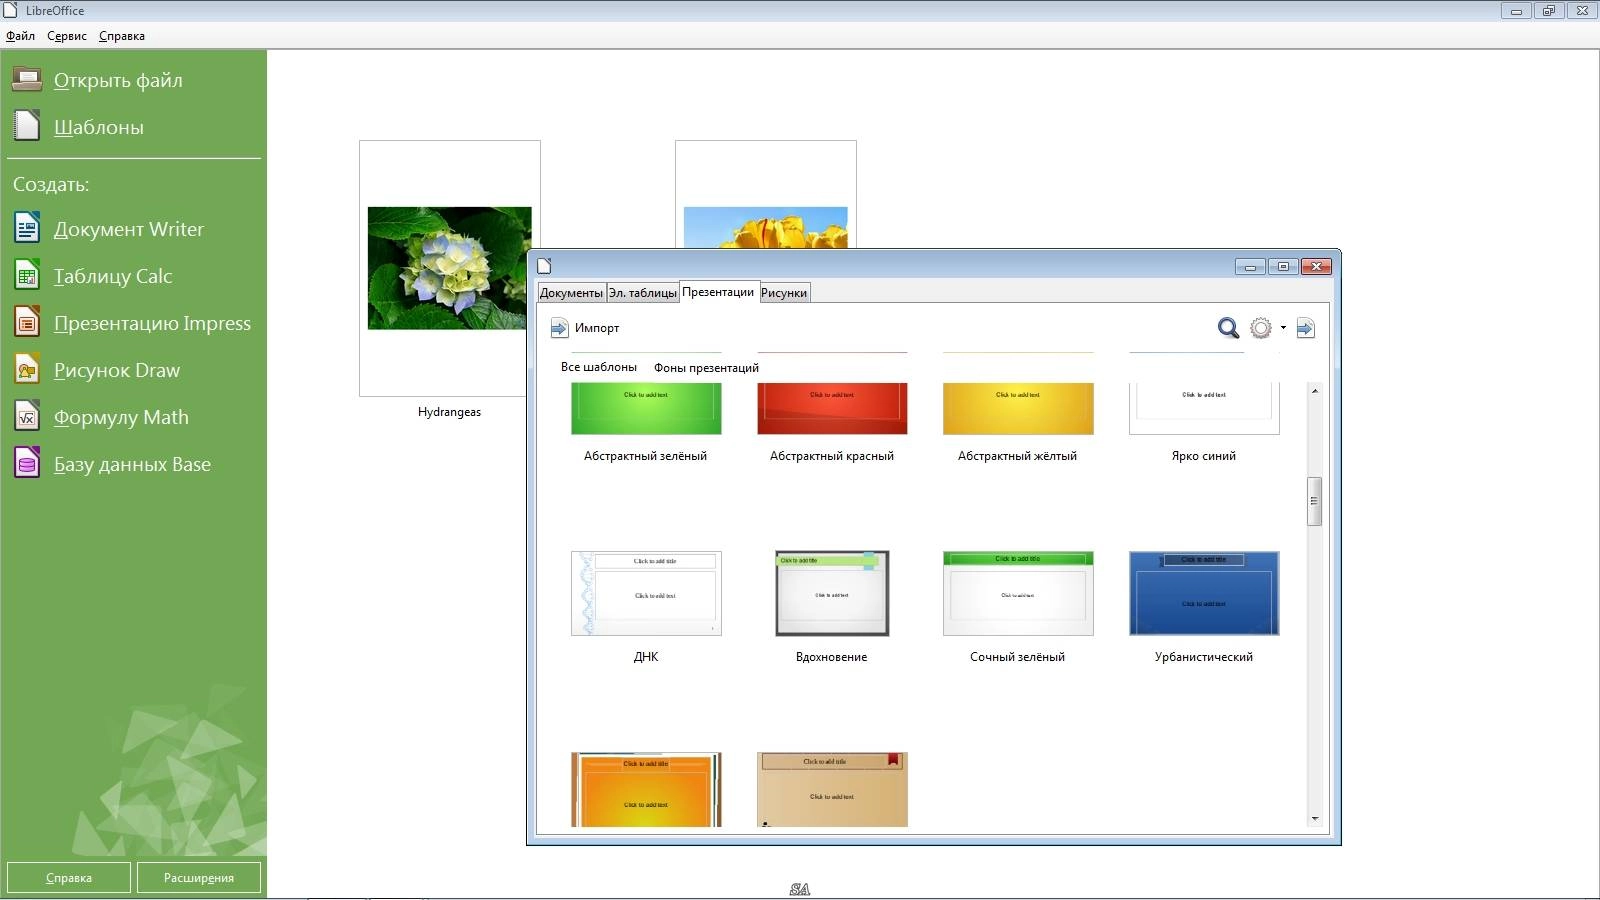
Task: Click the Templates document icon in sidebar
Action: point(27,126)
